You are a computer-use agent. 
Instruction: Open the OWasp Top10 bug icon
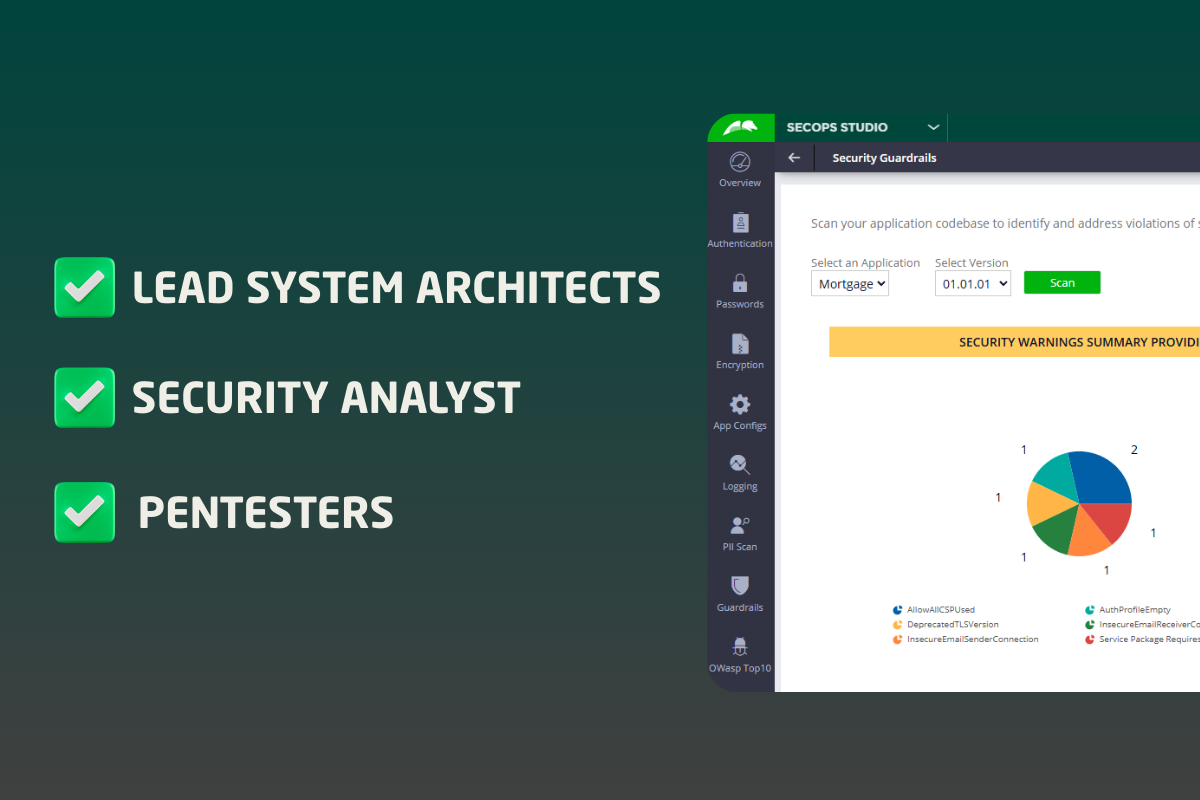click(x=740, y=647)
